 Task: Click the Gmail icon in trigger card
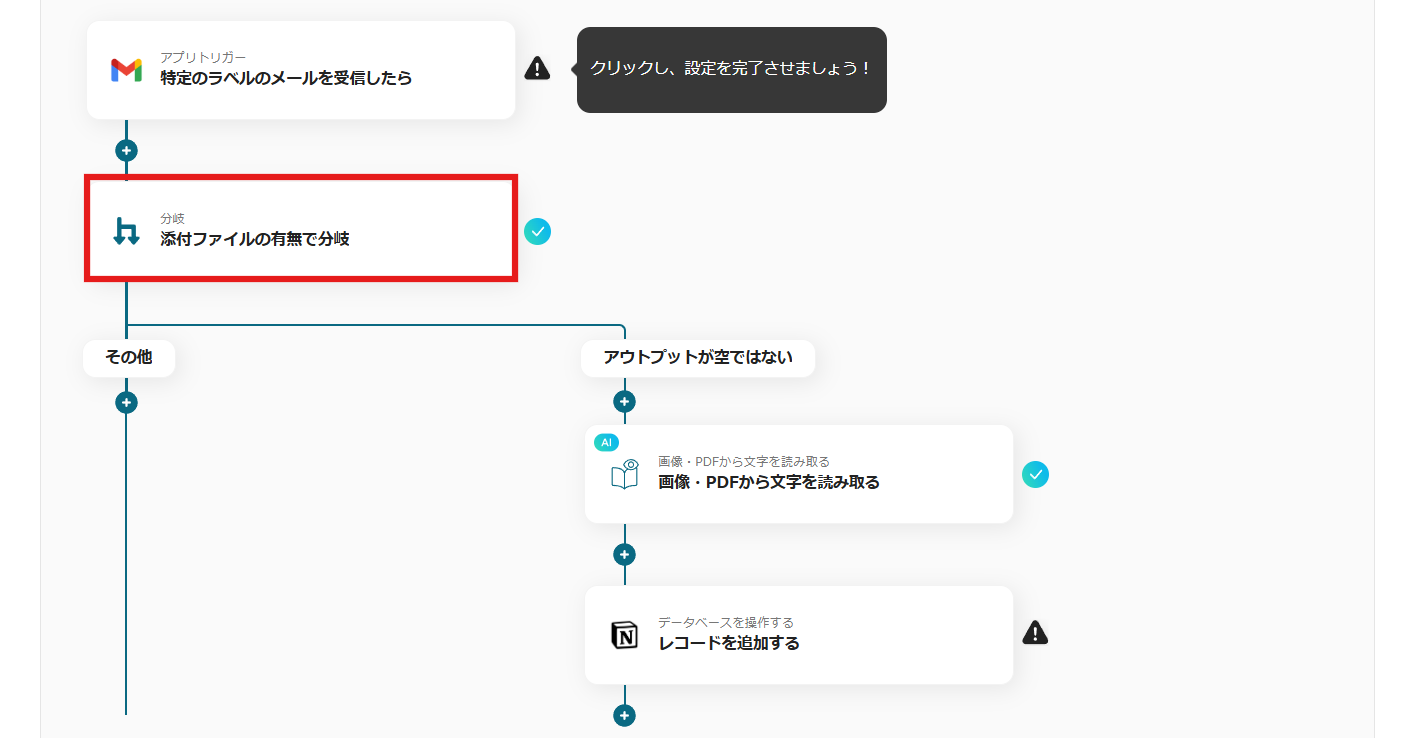[126, 70]
